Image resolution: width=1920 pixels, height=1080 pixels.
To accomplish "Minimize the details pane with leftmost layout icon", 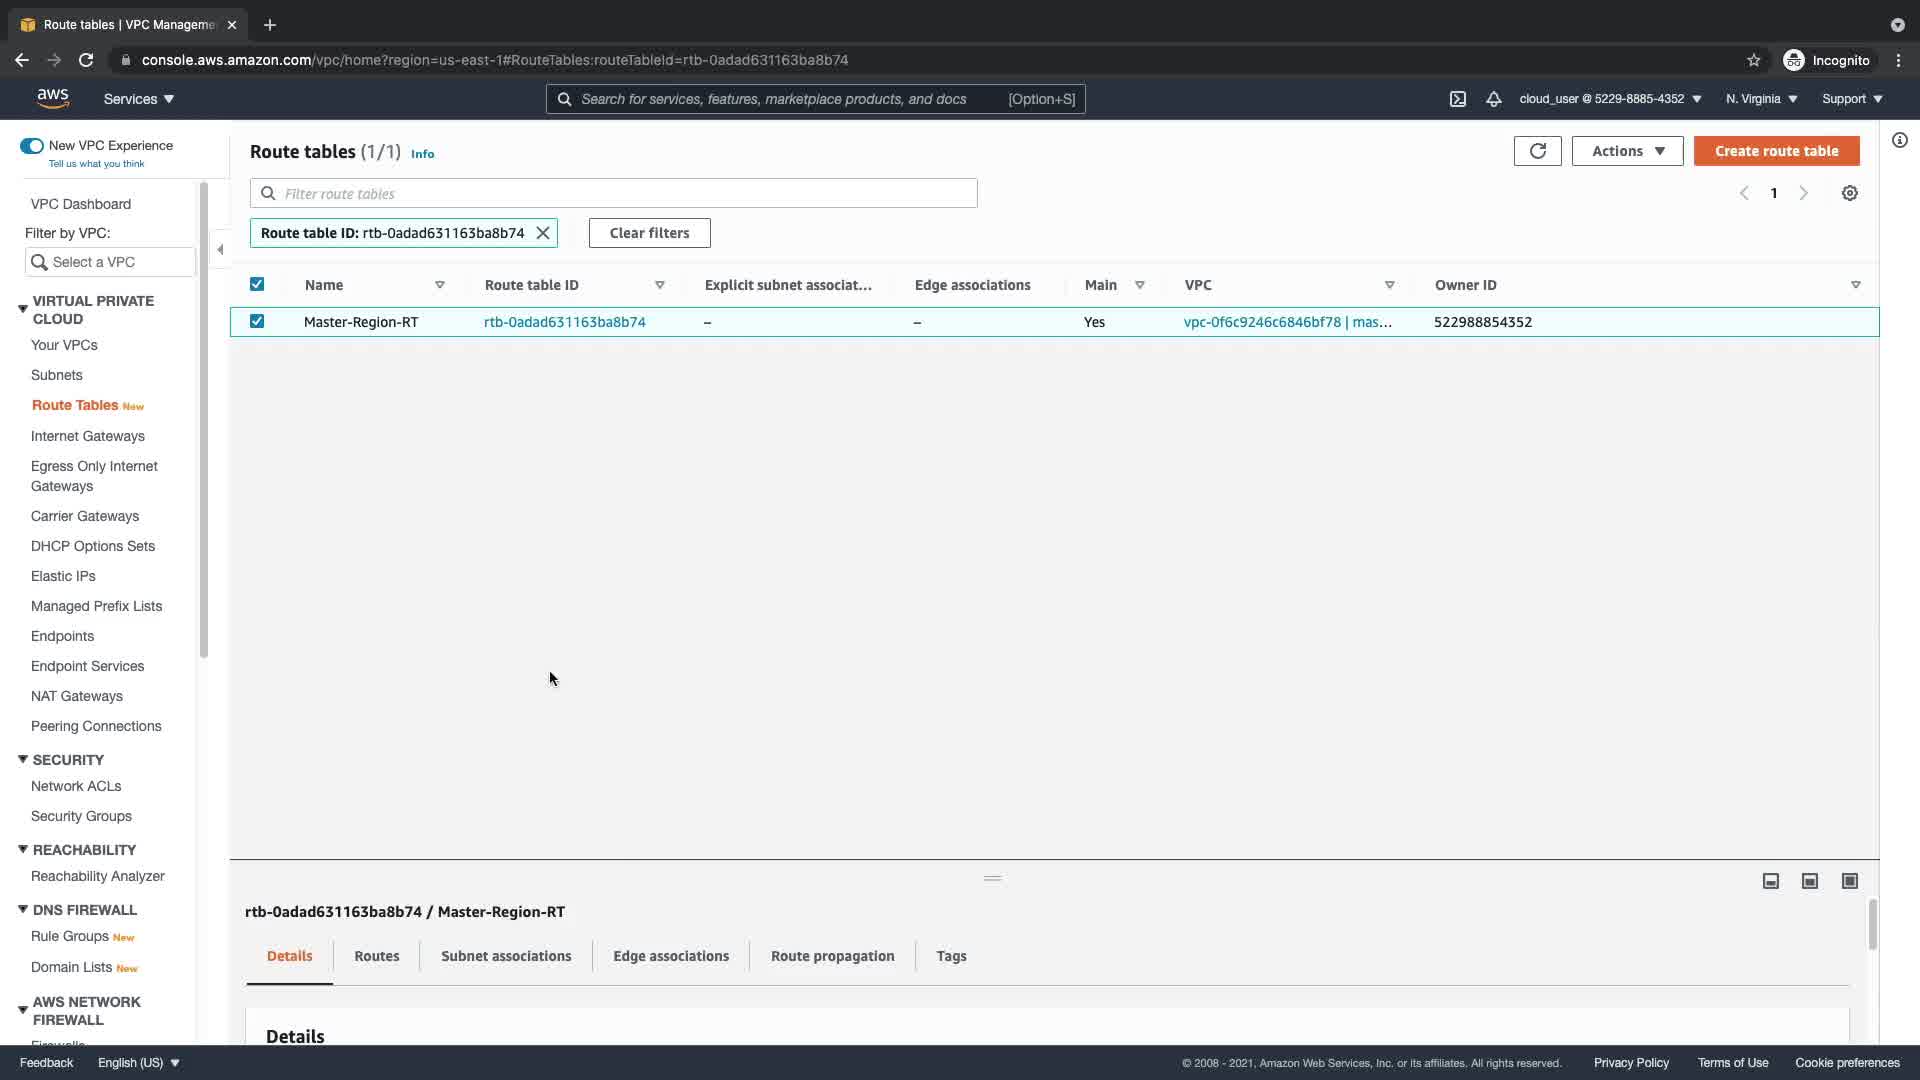I will (x=1770, y=881).
